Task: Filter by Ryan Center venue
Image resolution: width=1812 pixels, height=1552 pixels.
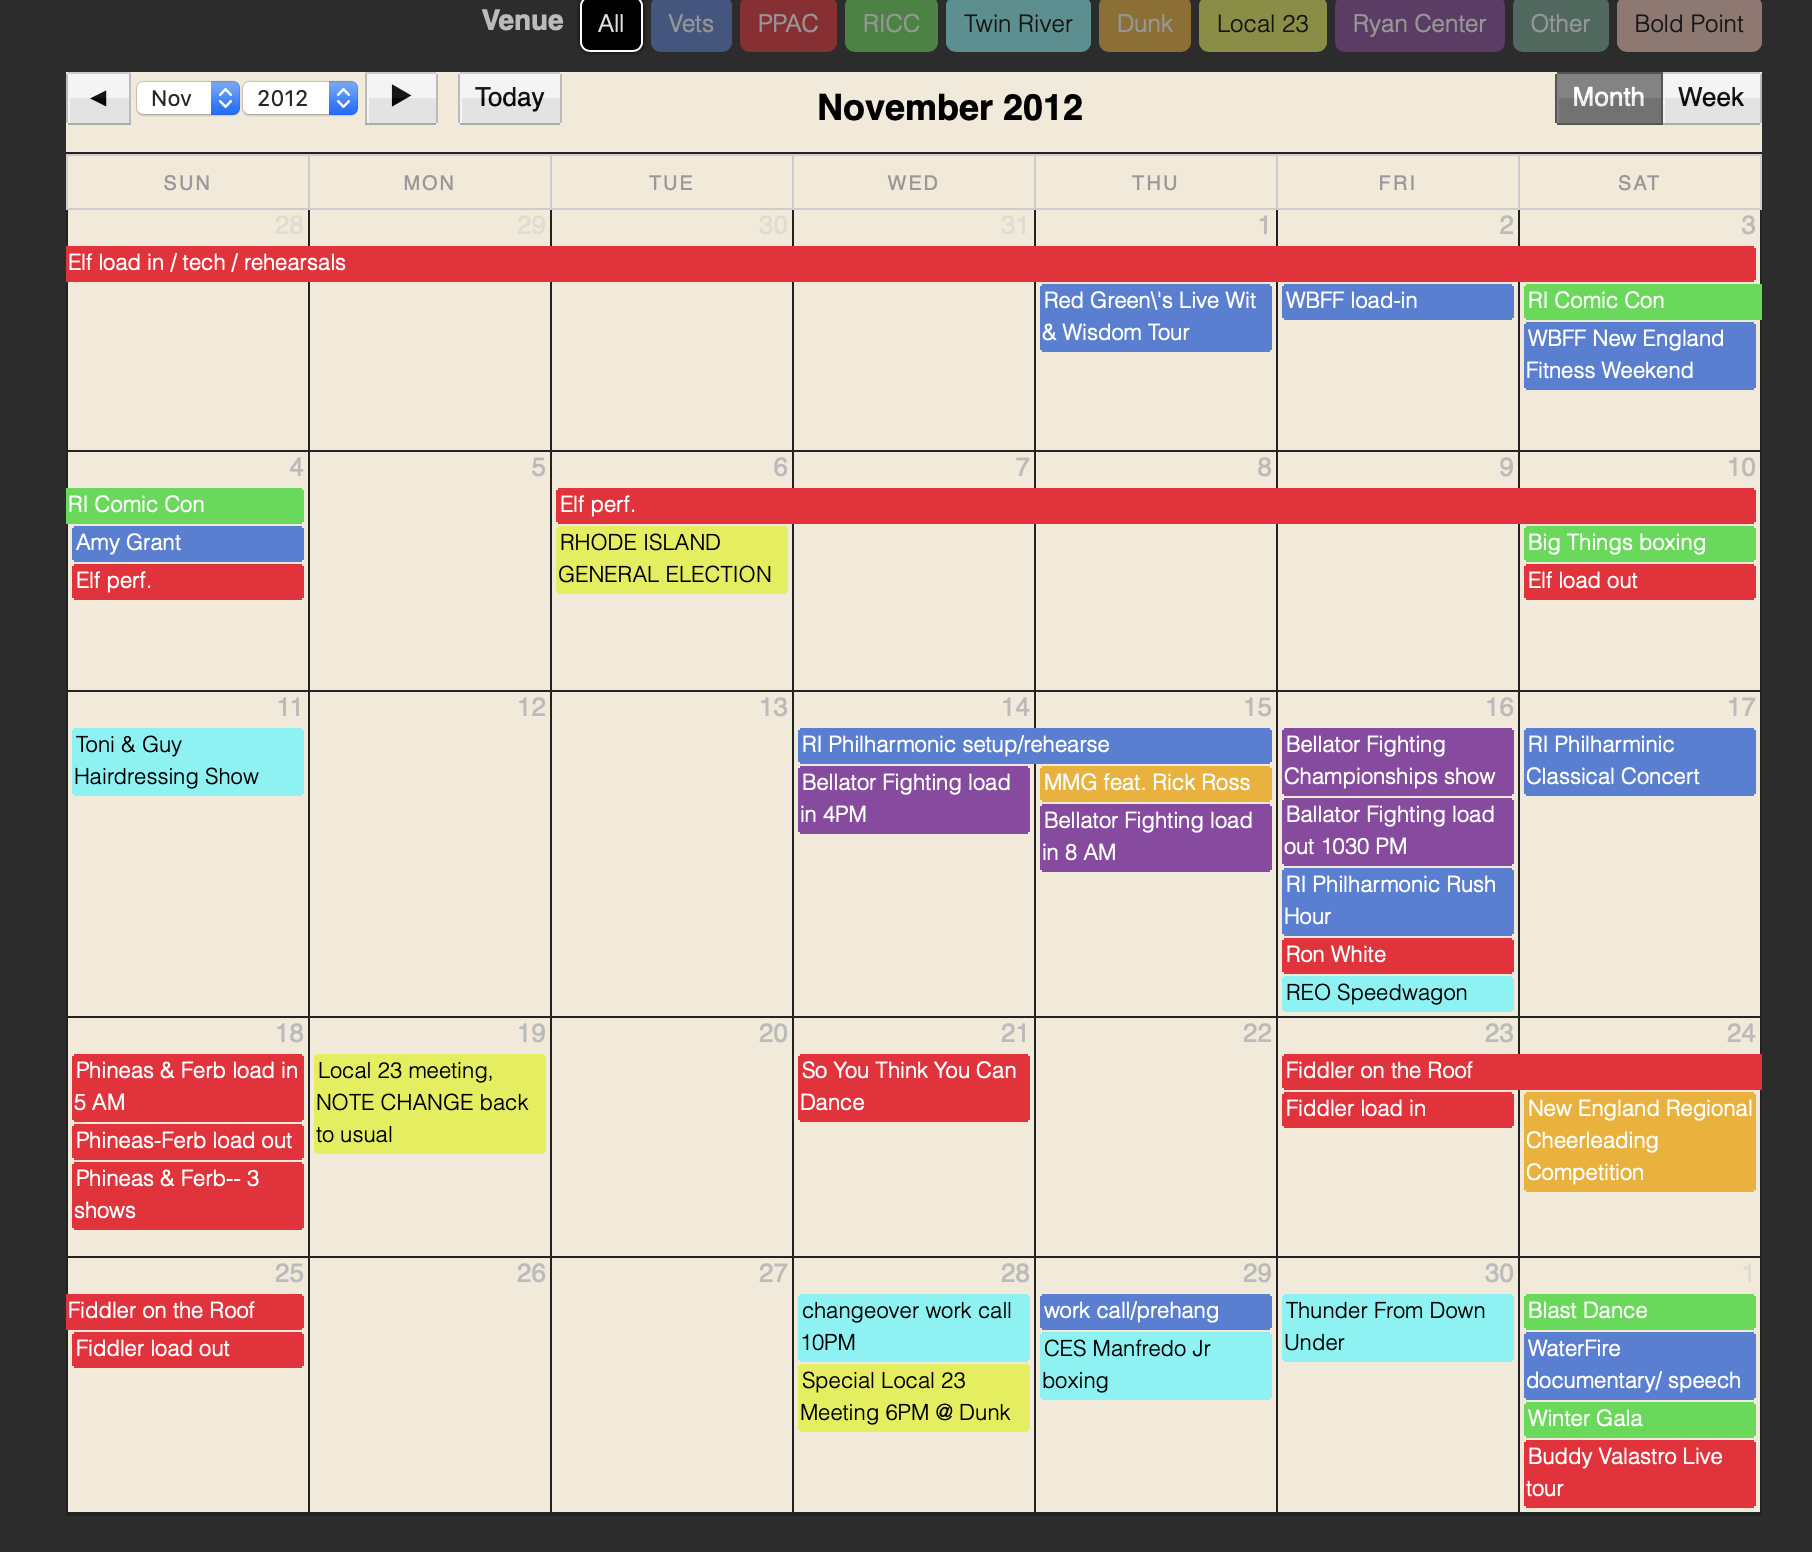Action: [x=1419, y=25]
